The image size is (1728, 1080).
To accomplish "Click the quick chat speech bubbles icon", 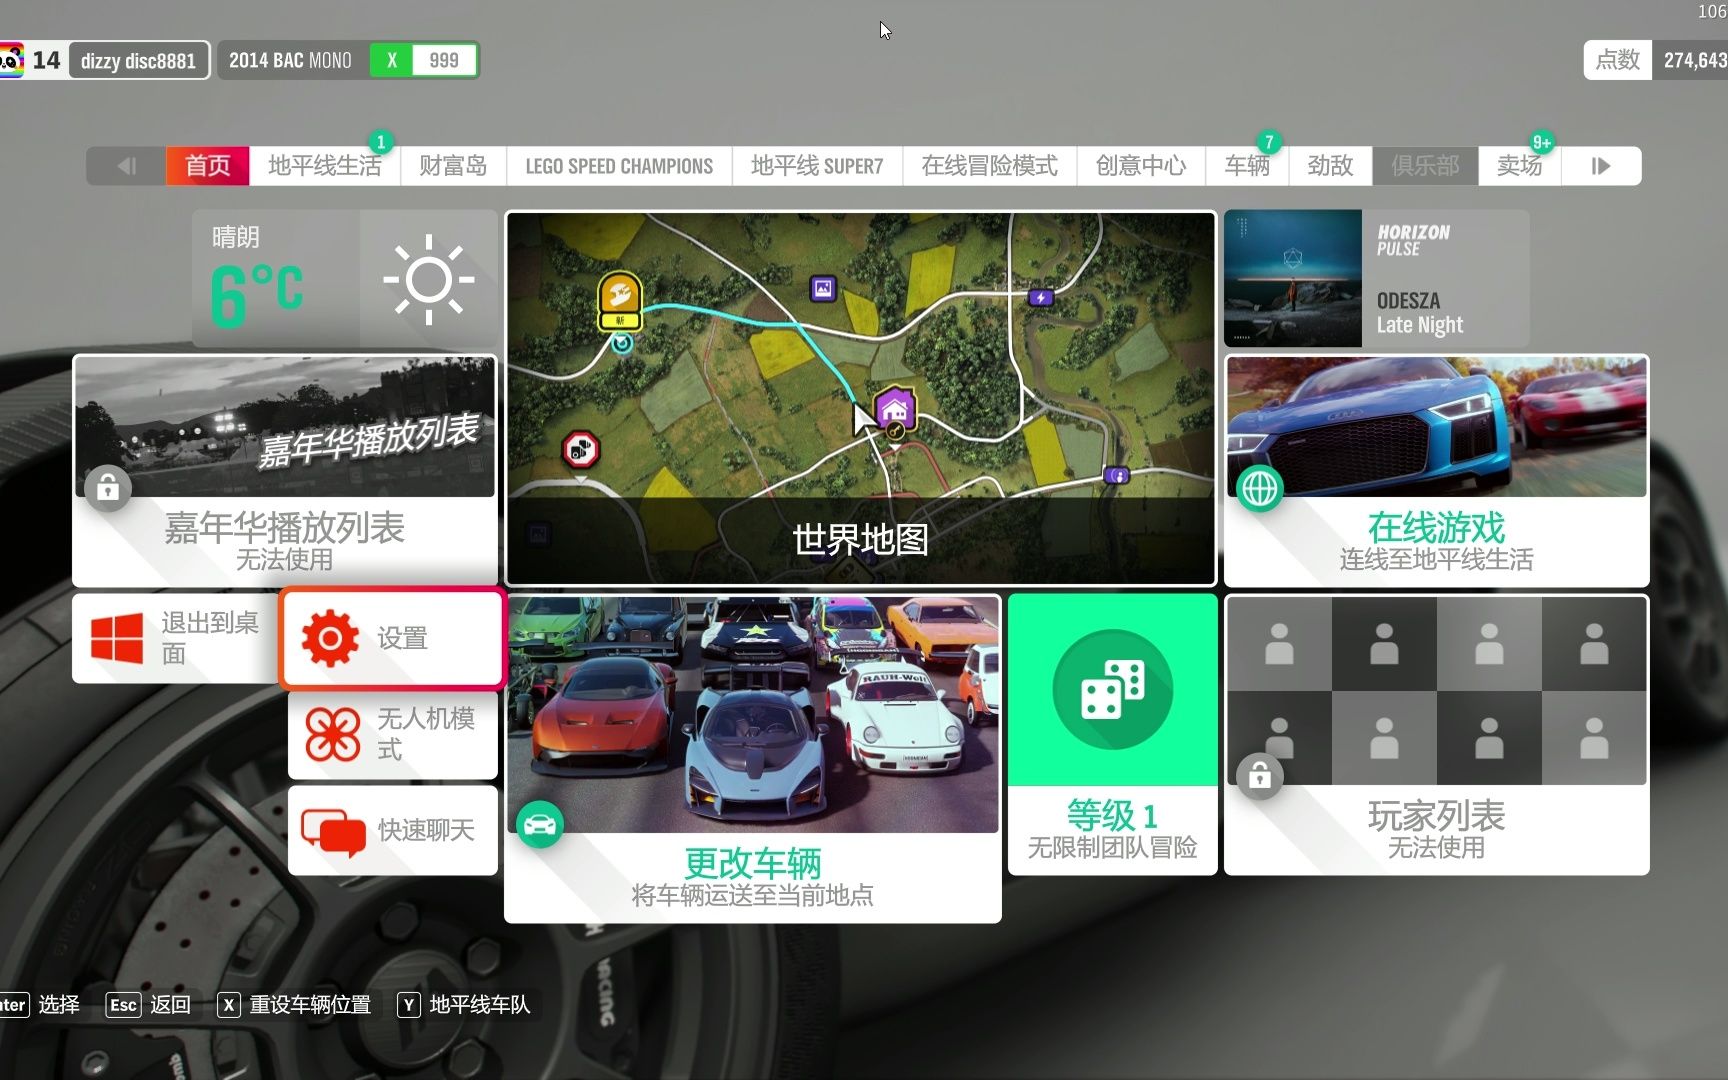I will (x=333, y=831).
